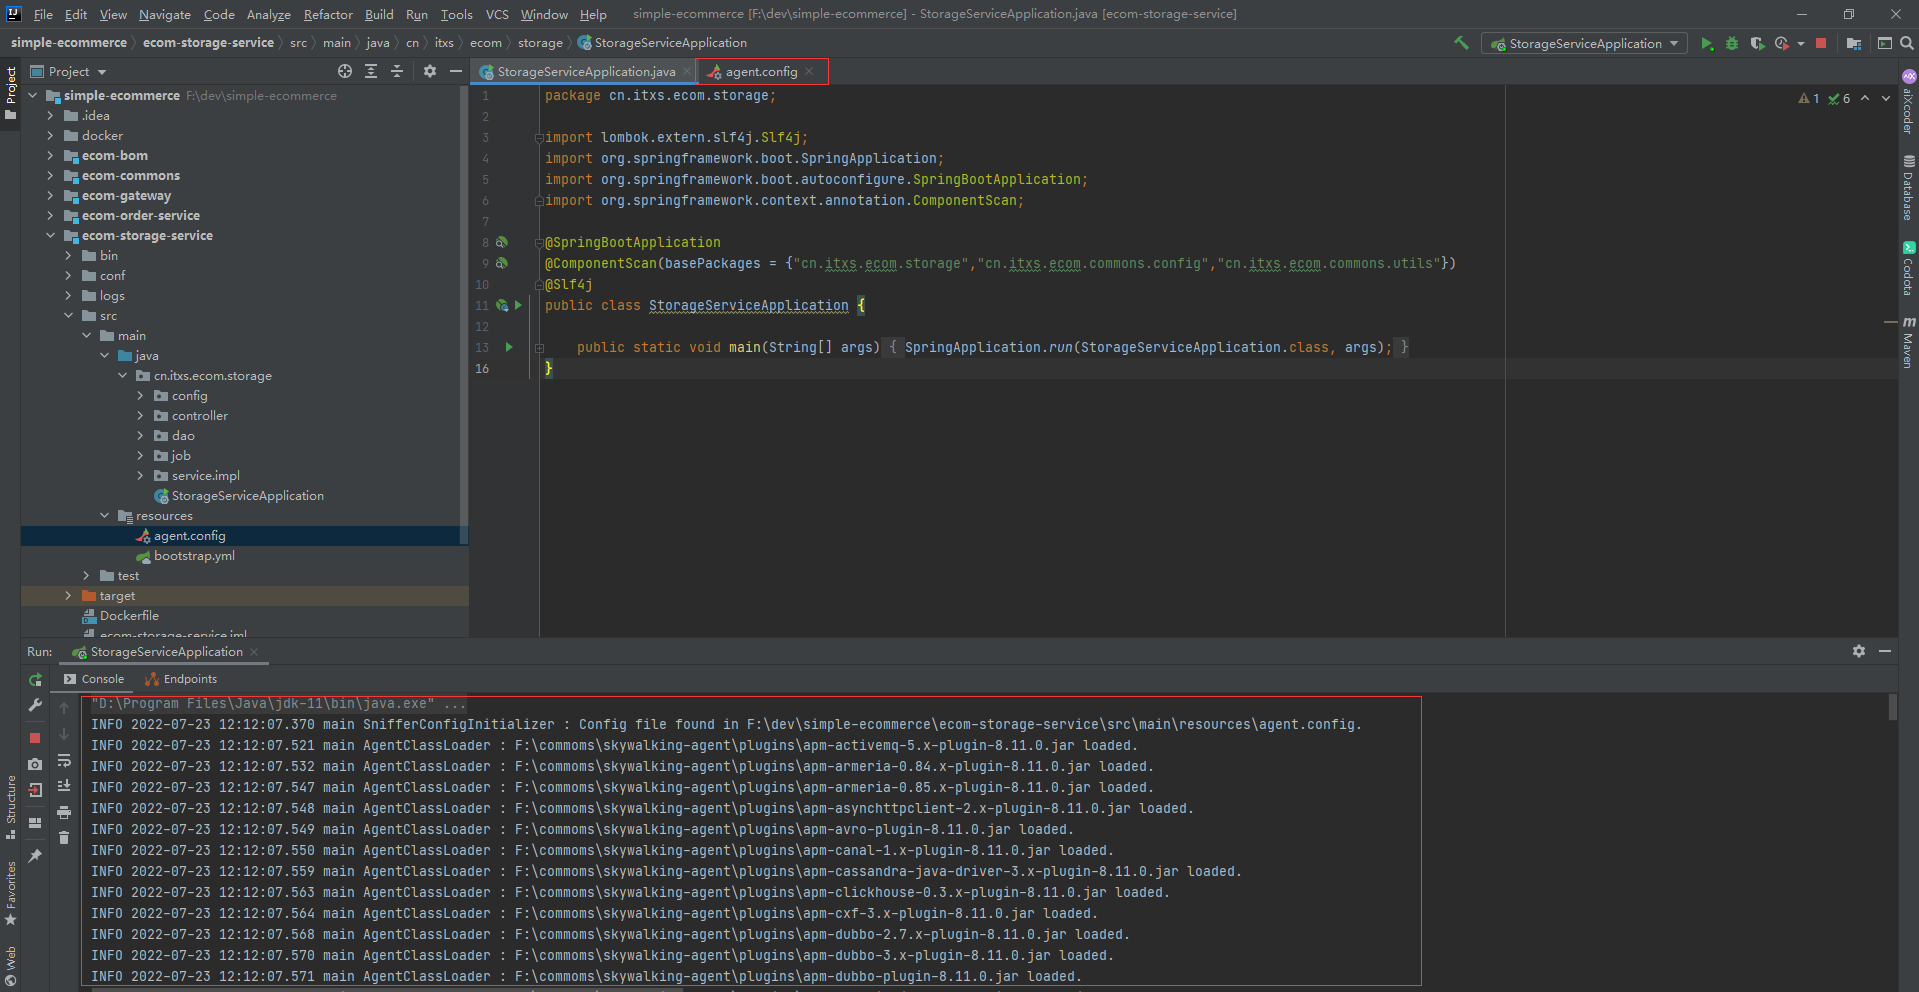Click the run gutter icon beside the main method
Viewport: 1919px width, 992px height.
[509, 347]
